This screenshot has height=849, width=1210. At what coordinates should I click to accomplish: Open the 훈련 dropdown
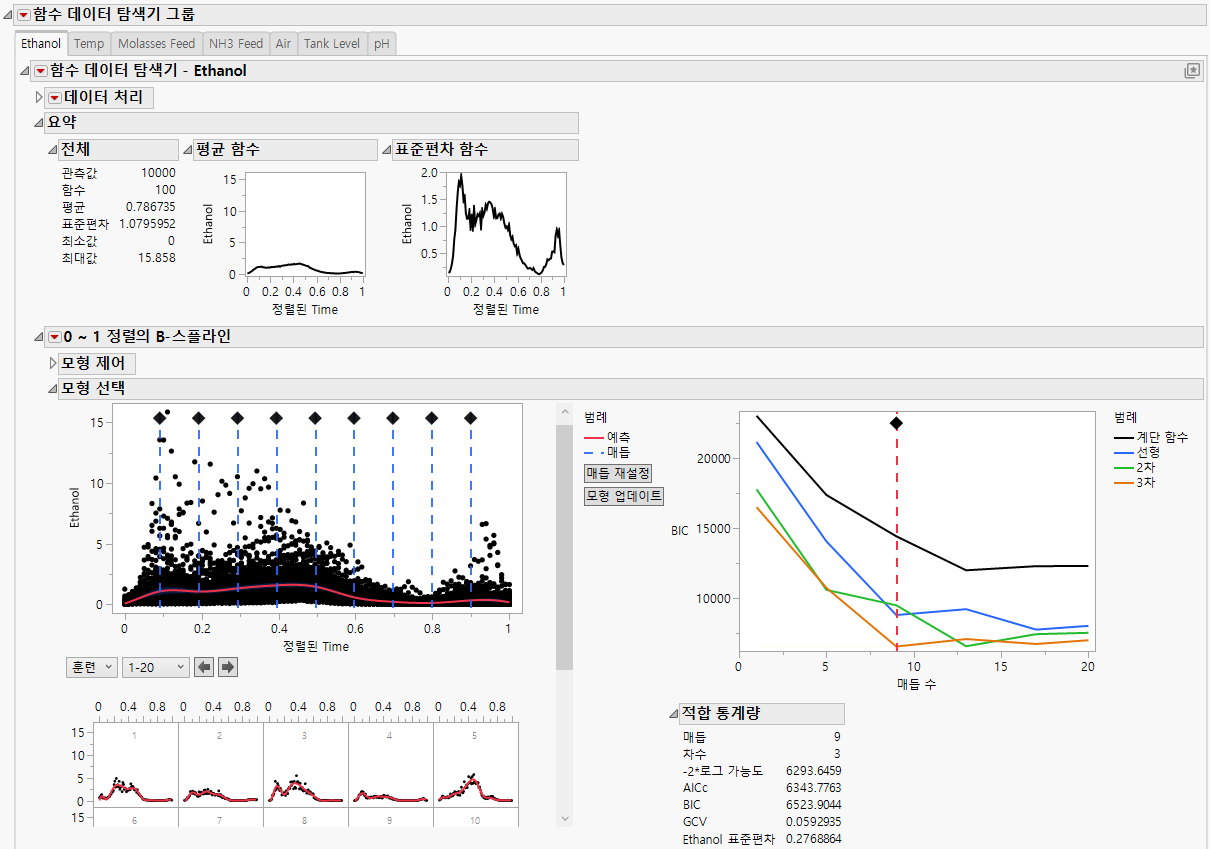(x=91, y=667)
